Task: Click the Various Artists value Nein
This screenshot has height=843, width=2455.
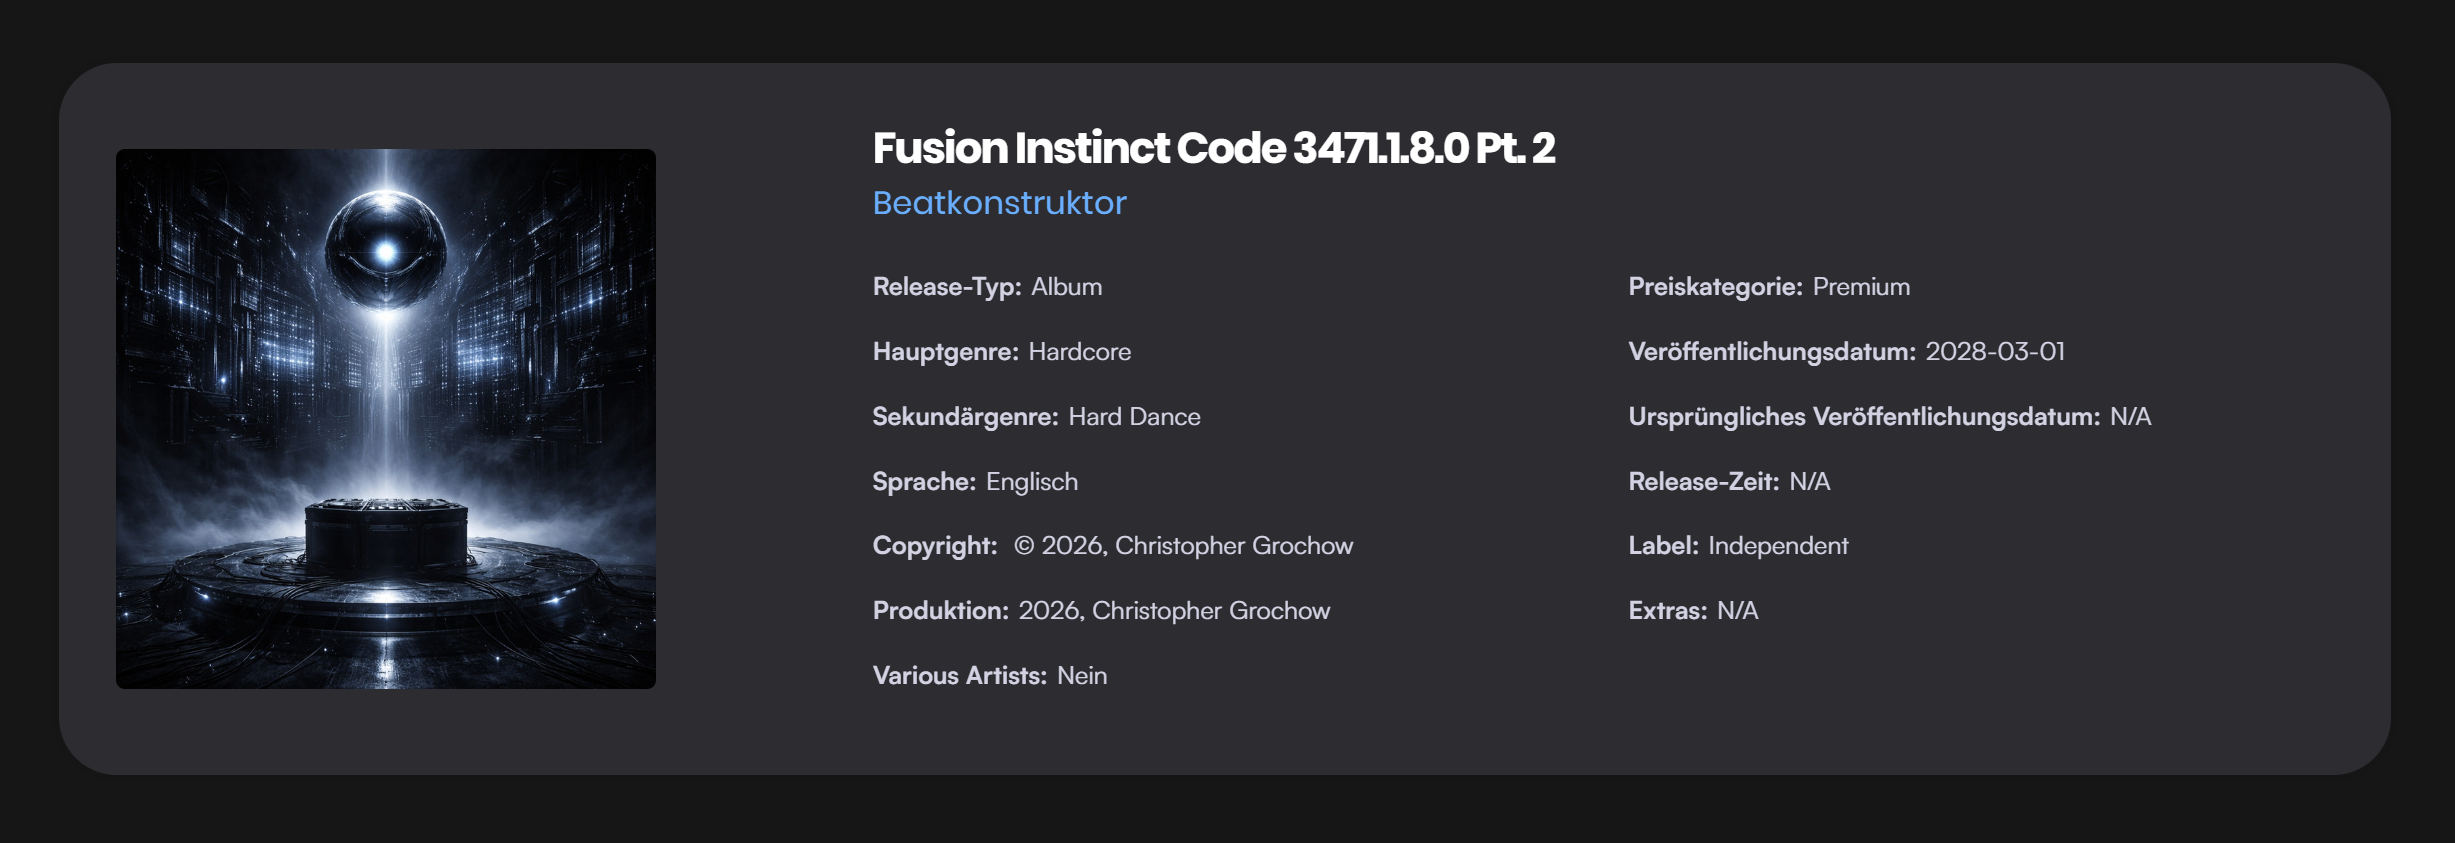Action: click(x=1081, y=676)
